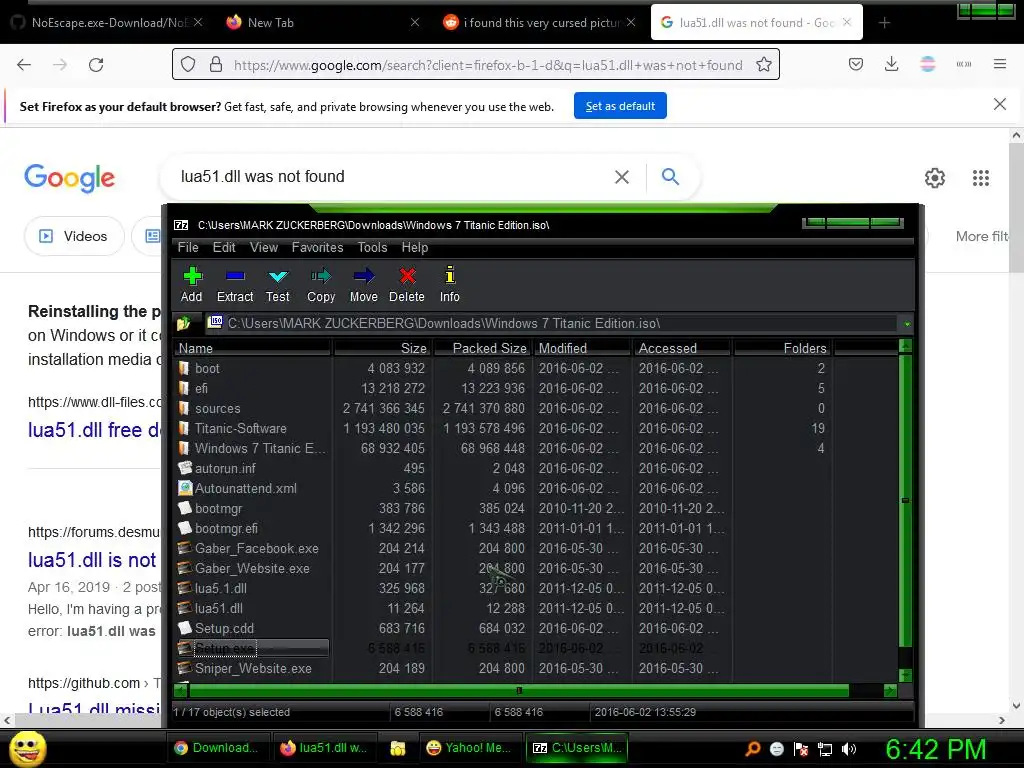Open the Google apps grid
Image resolution: width=1024 pixels, height=768 pixels.
[x=981, y=178]
